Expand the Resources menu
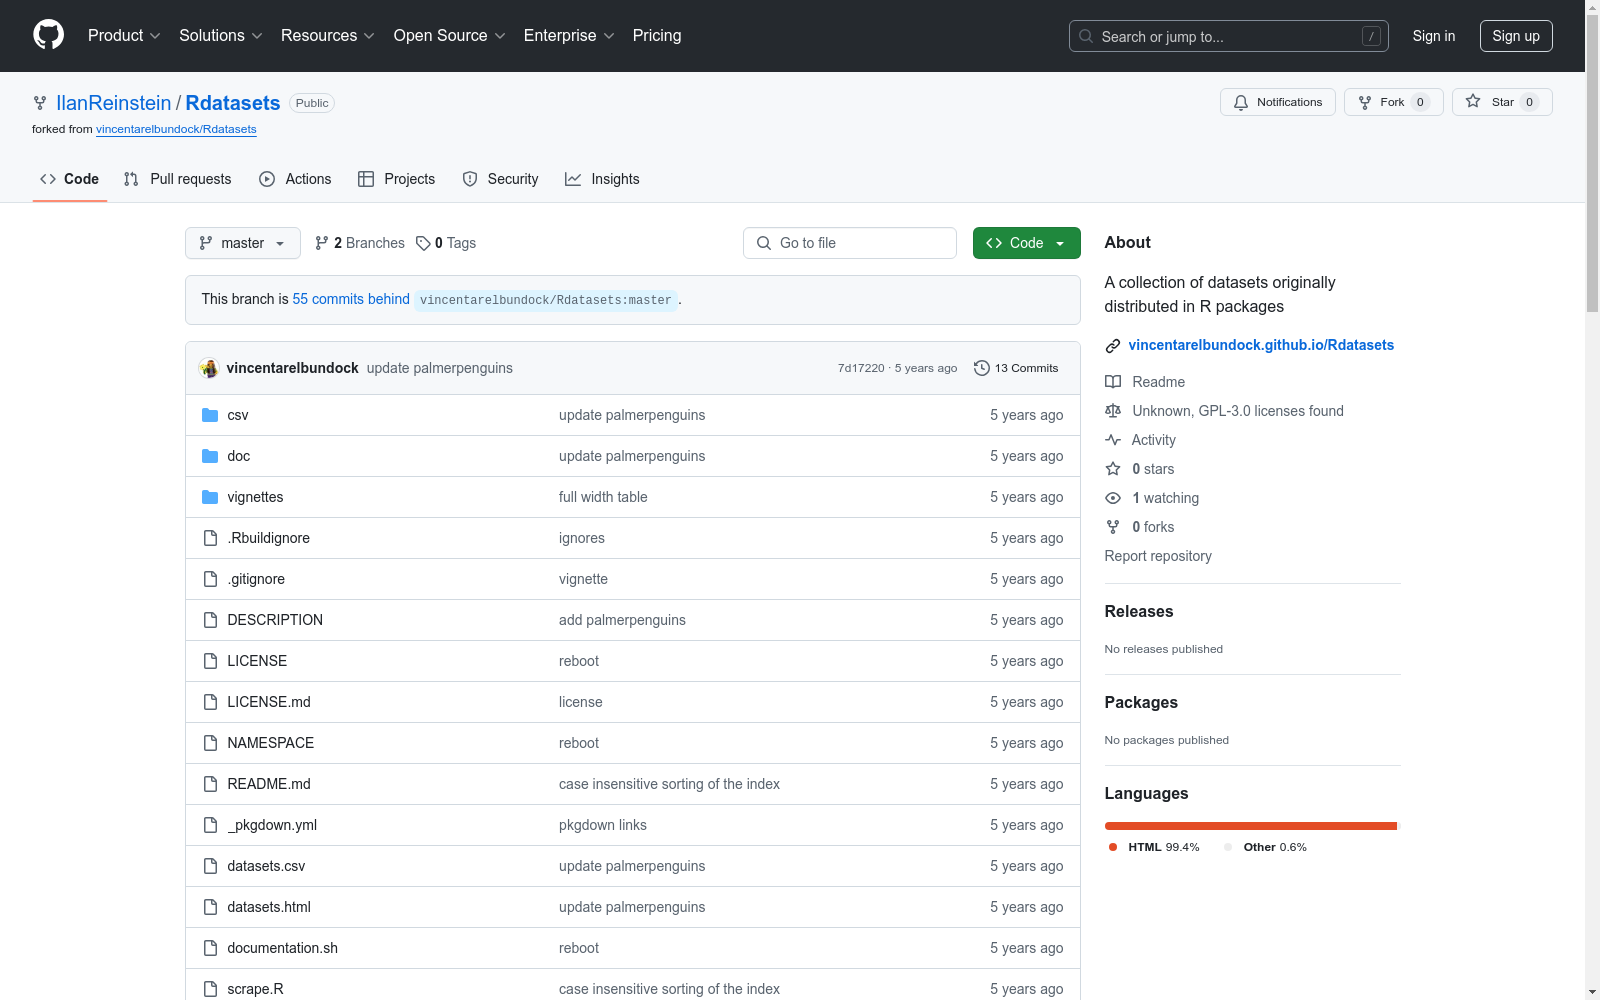1600x1000 pixels. pos(328,36)
